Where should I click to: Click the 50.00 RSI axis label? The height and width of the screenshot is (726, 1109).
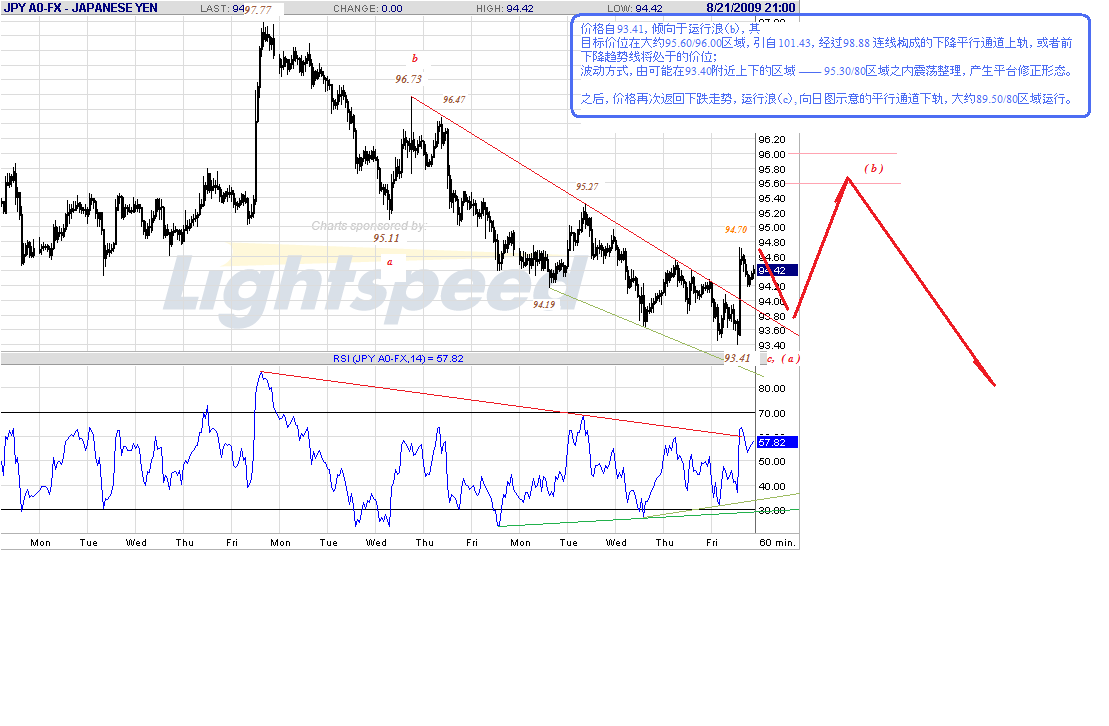(x=772, y=461)
